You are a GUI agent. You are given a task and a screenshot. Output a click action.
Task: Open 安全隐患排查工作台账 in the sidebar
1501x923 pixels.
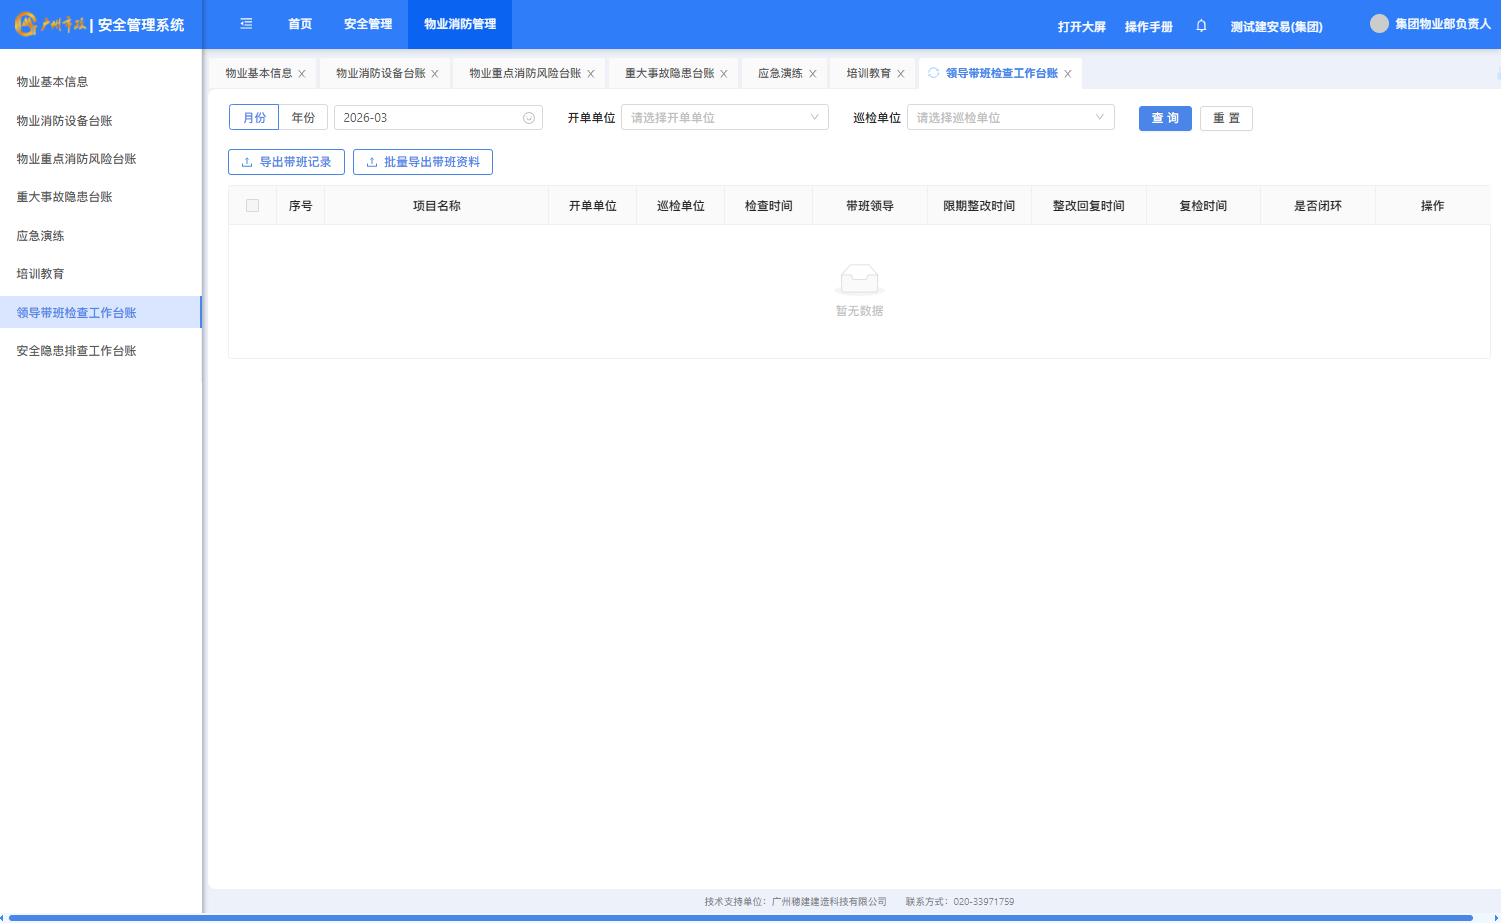tap(76, 351)
